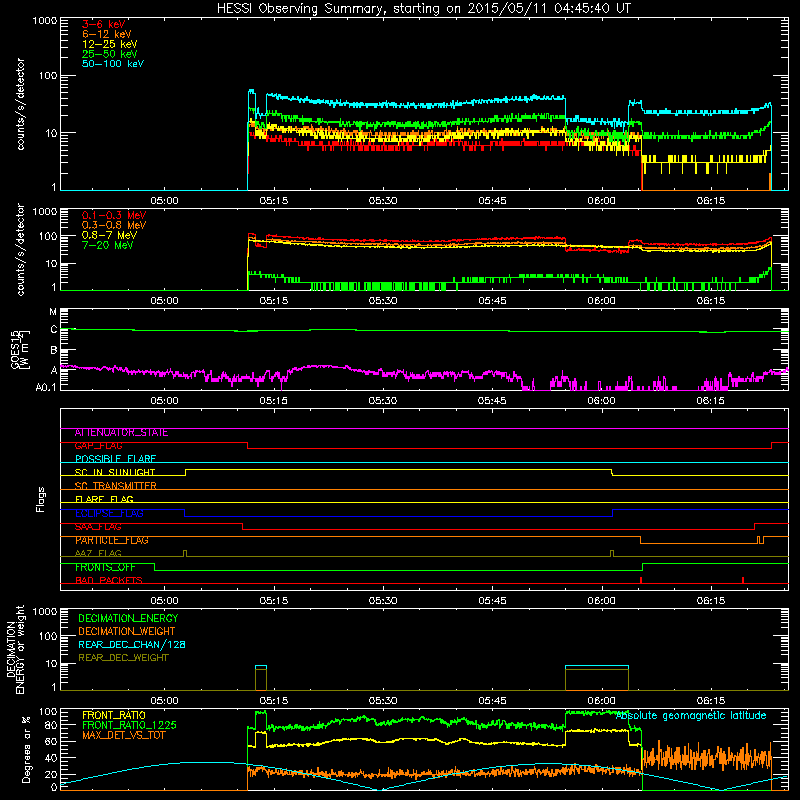Click the GOES15 axis label
Screen dimensions: 800x800
pos(20,349)
